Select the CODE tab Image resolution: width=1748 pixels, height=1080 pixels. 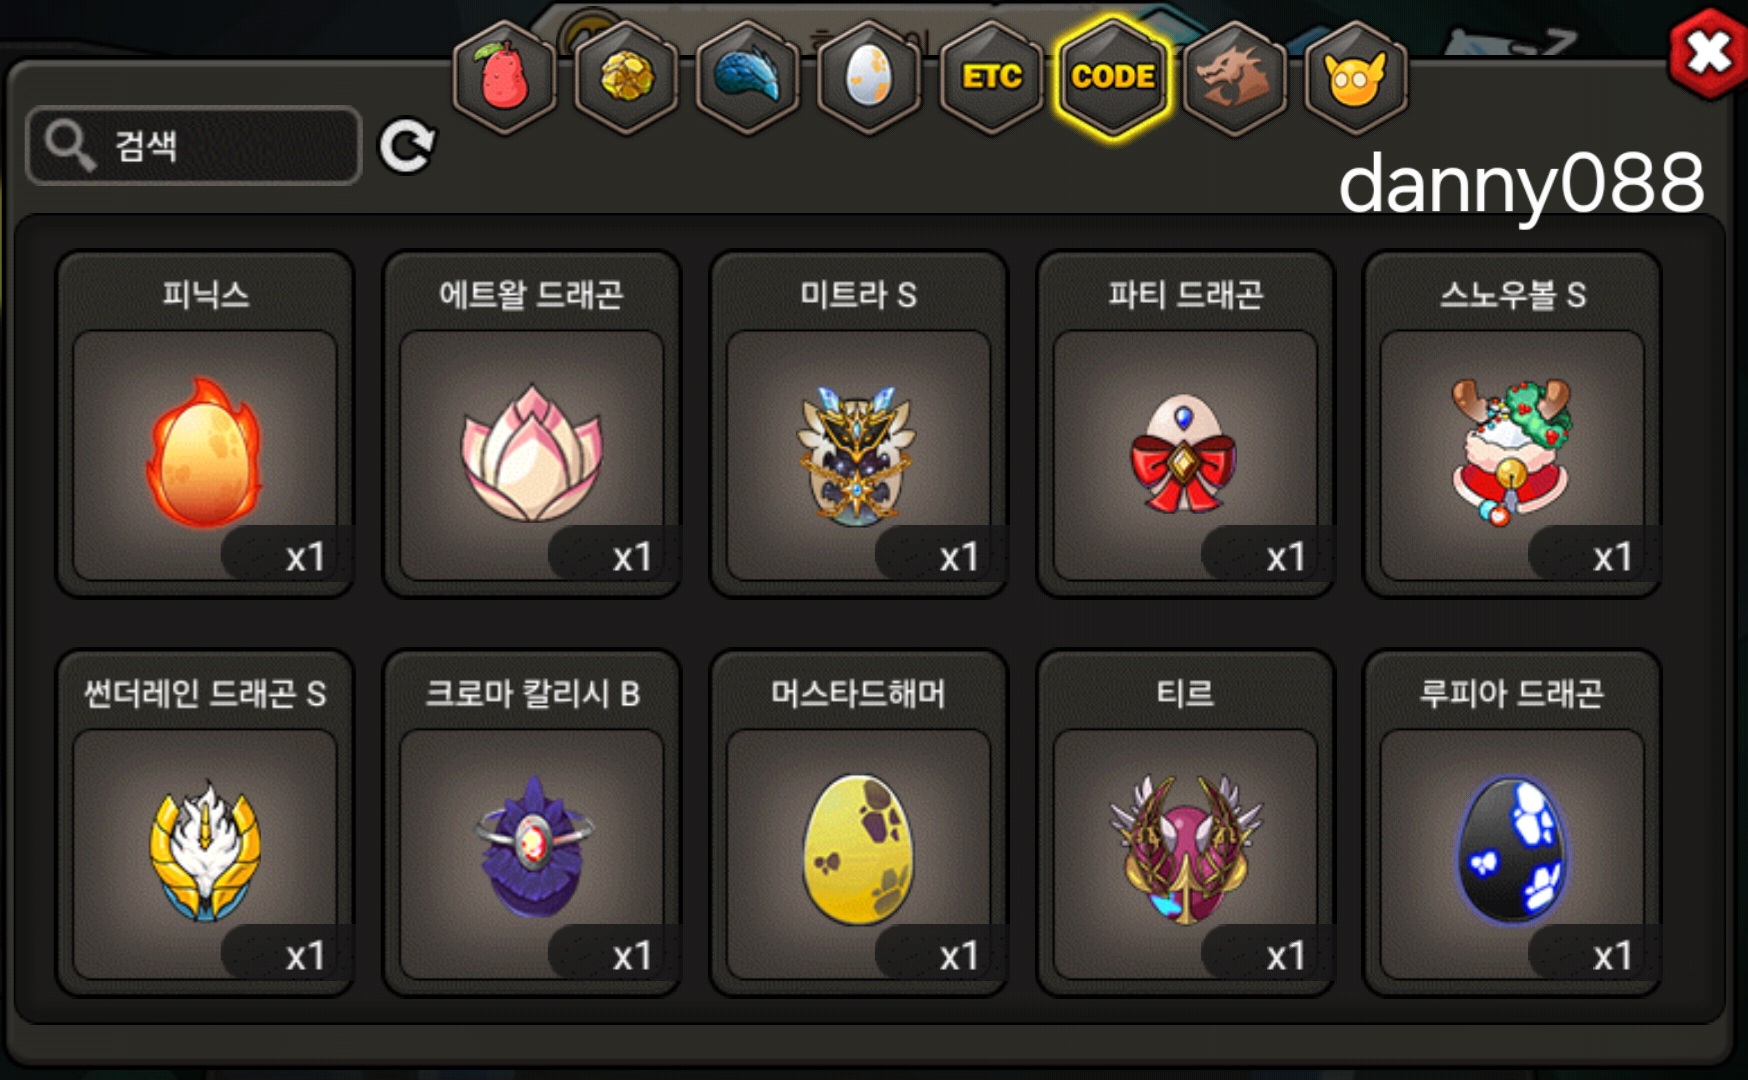coord(1113,77)
